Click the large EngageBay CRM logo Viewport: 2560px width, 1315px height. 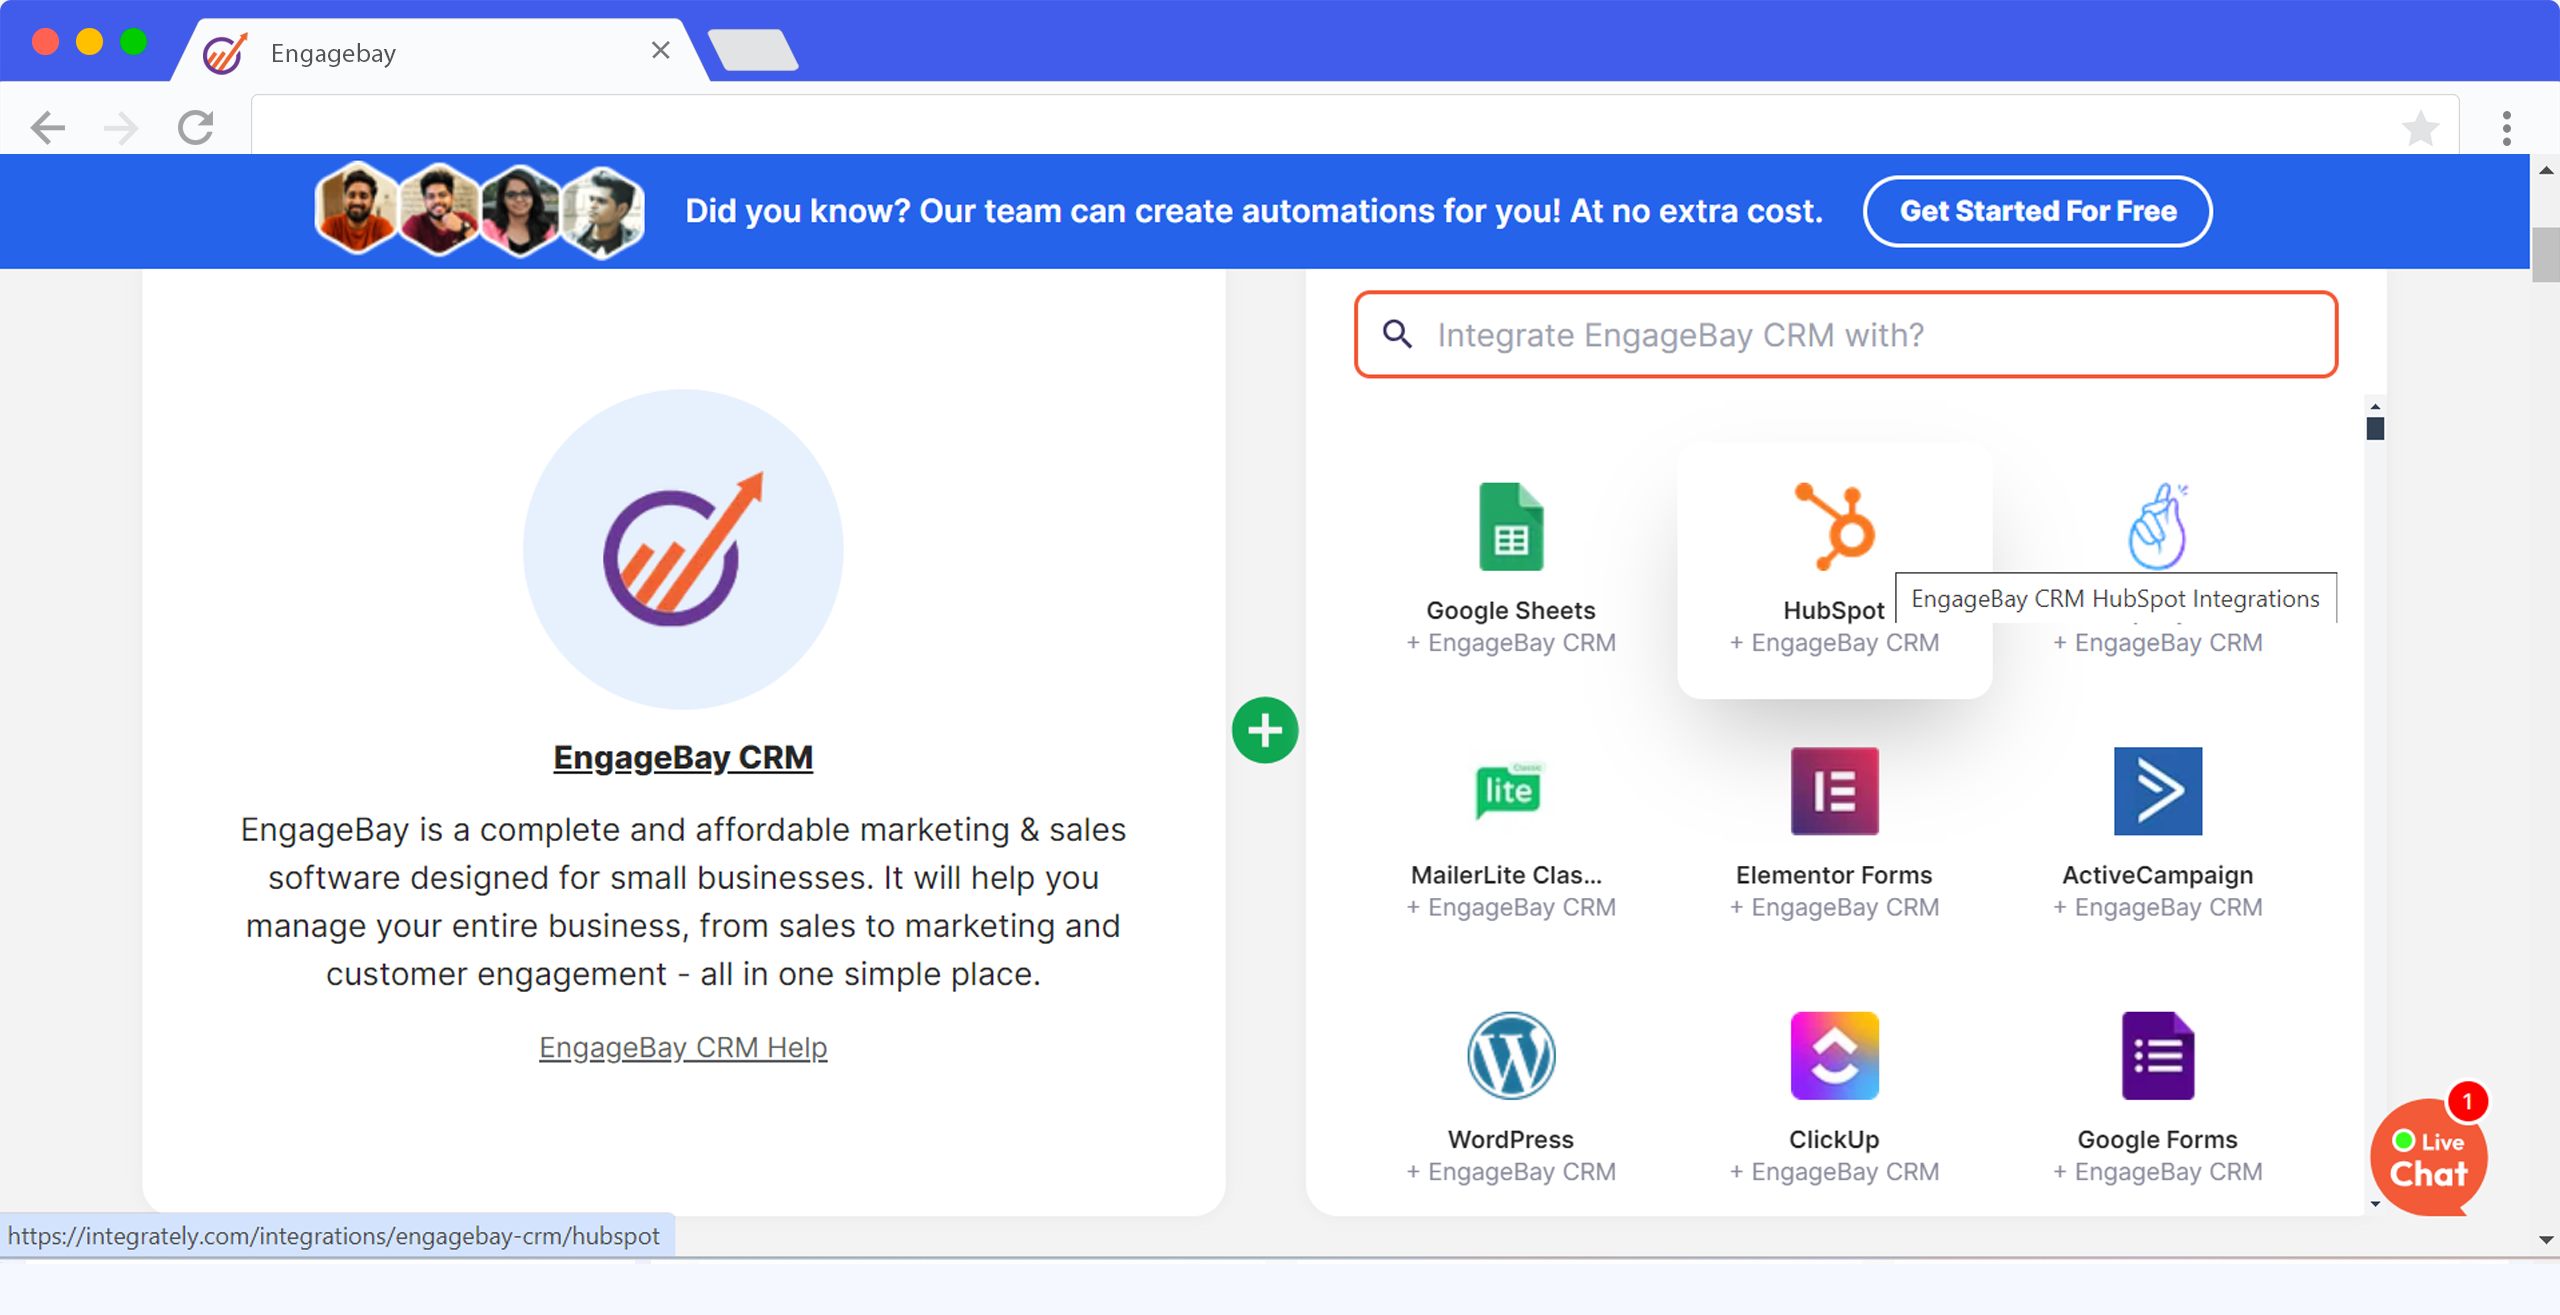pyautogui.click(x=683, y=549)
